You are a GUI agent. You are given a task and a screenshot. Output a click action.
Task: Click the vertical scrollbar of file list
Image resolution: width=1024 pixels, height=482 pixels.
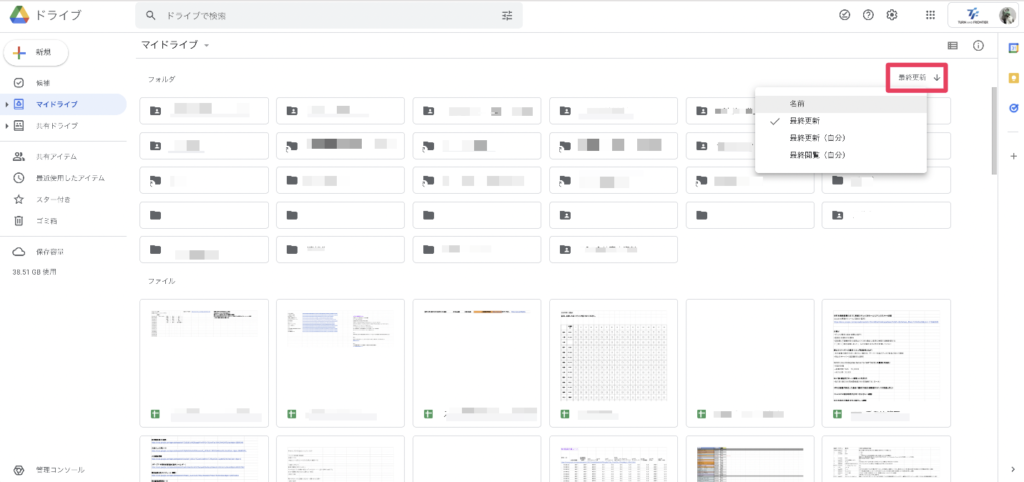[995, 131]
